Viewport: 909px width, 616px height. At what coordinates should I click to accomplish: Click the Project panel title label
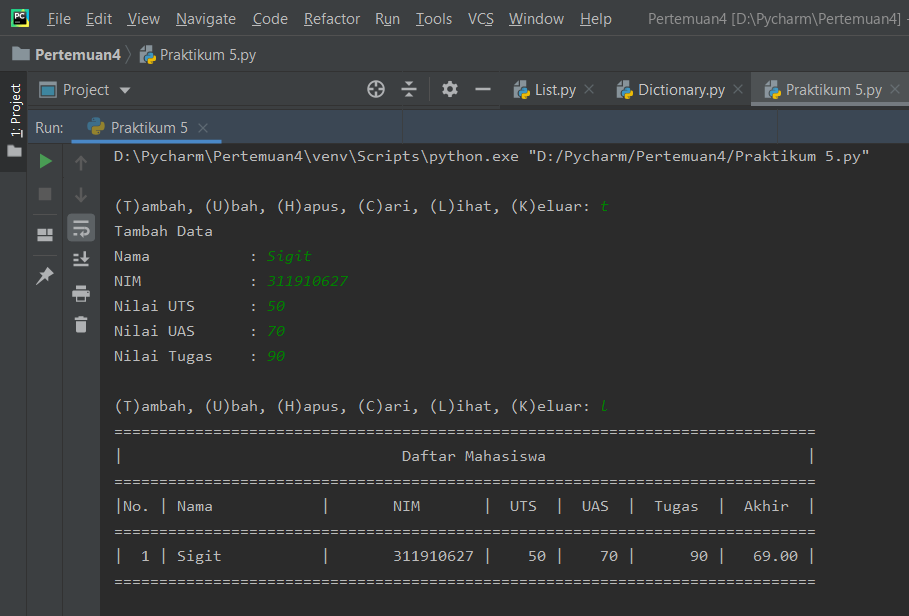point(86,90)
